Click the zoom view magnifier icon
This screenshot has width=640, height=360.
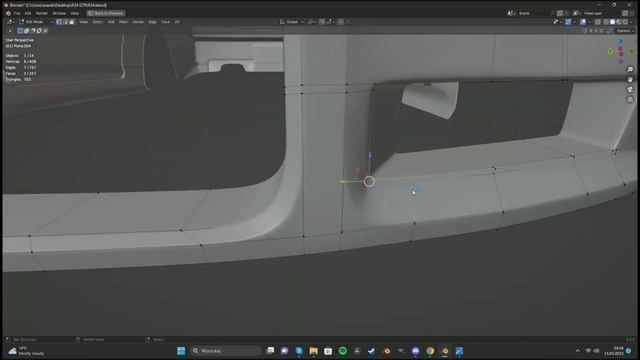click(630, 69)
